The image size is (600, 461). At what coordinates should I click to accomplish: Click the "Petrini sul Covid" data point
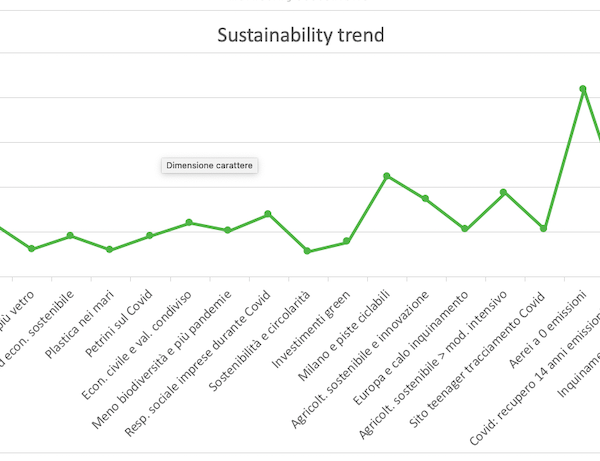(149, 236)
